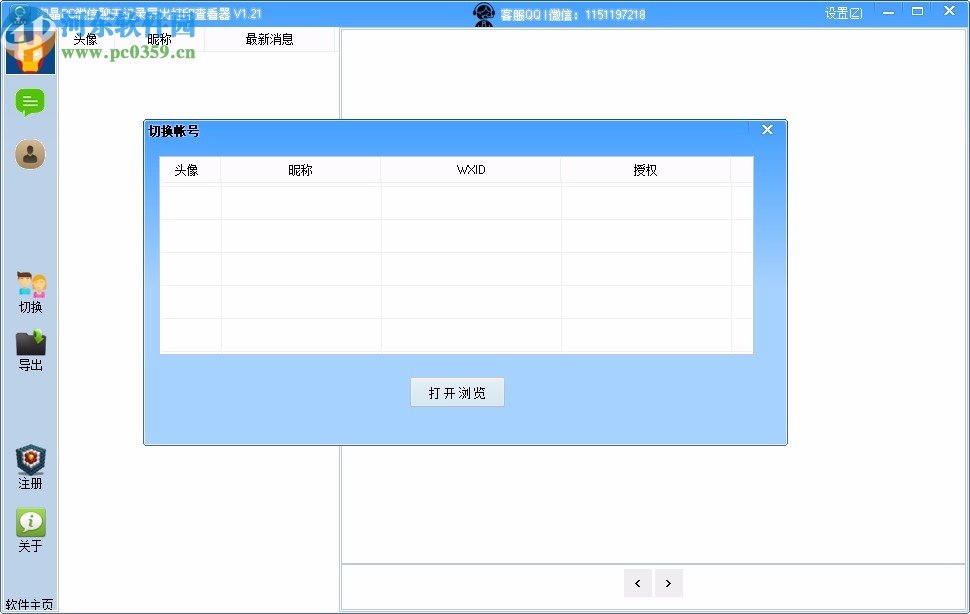Viewport: 970px width, 614px height.
Task: Select the 昵称 column header
Action: pyautogui.click(x=158, y=38)
